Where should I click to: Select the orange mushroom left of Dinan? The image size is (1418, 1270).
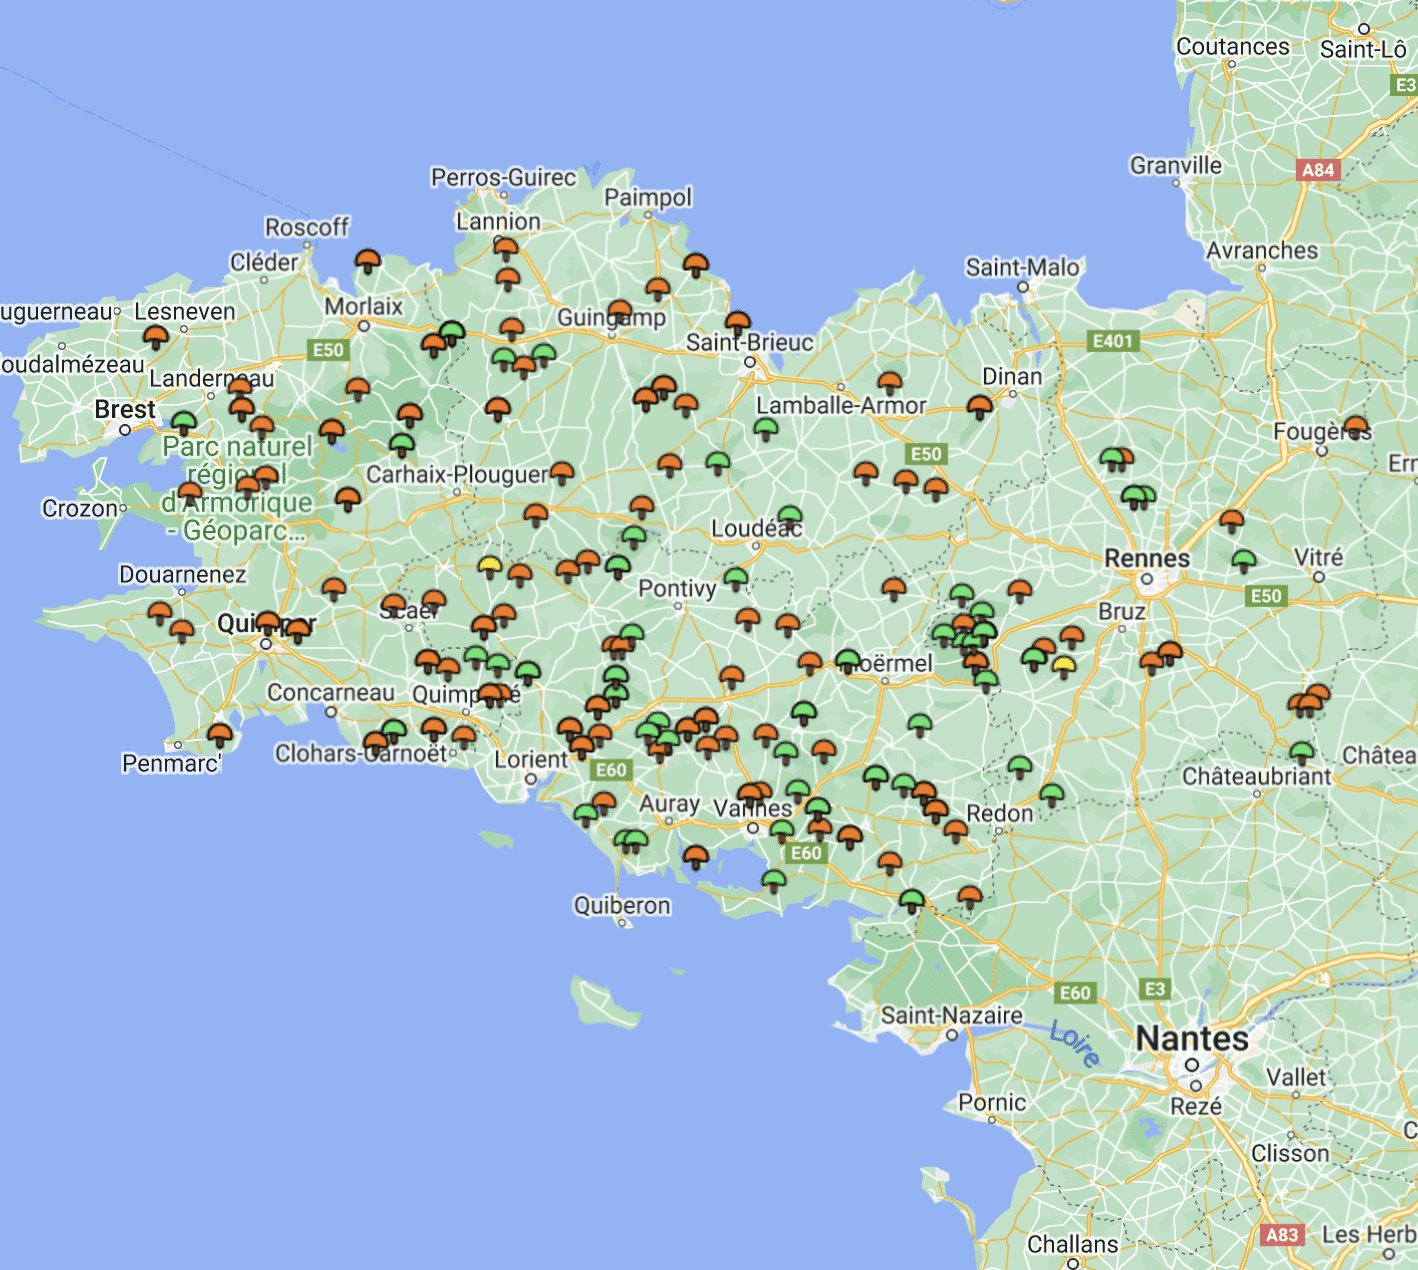pyautogui.click(x=980, y=407)
